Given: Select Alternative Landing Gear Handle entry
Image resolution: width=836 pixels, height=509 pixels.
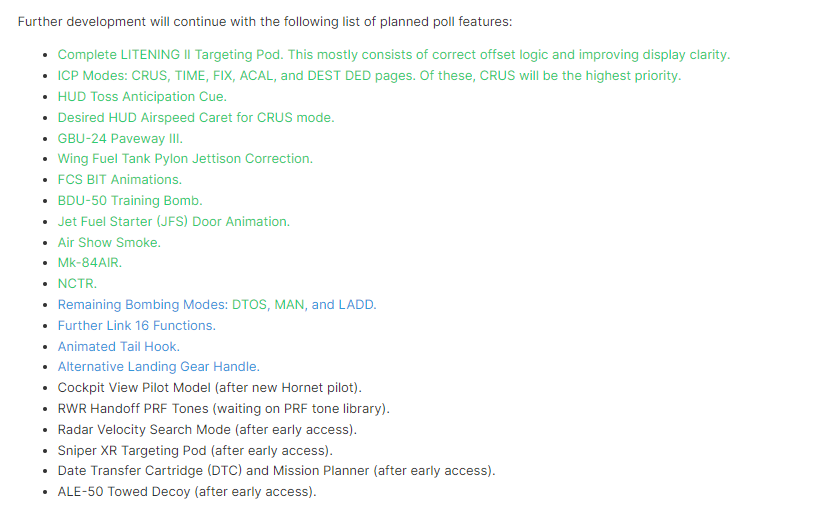Looking at the screenshot, I should click(x=158, y=367).
